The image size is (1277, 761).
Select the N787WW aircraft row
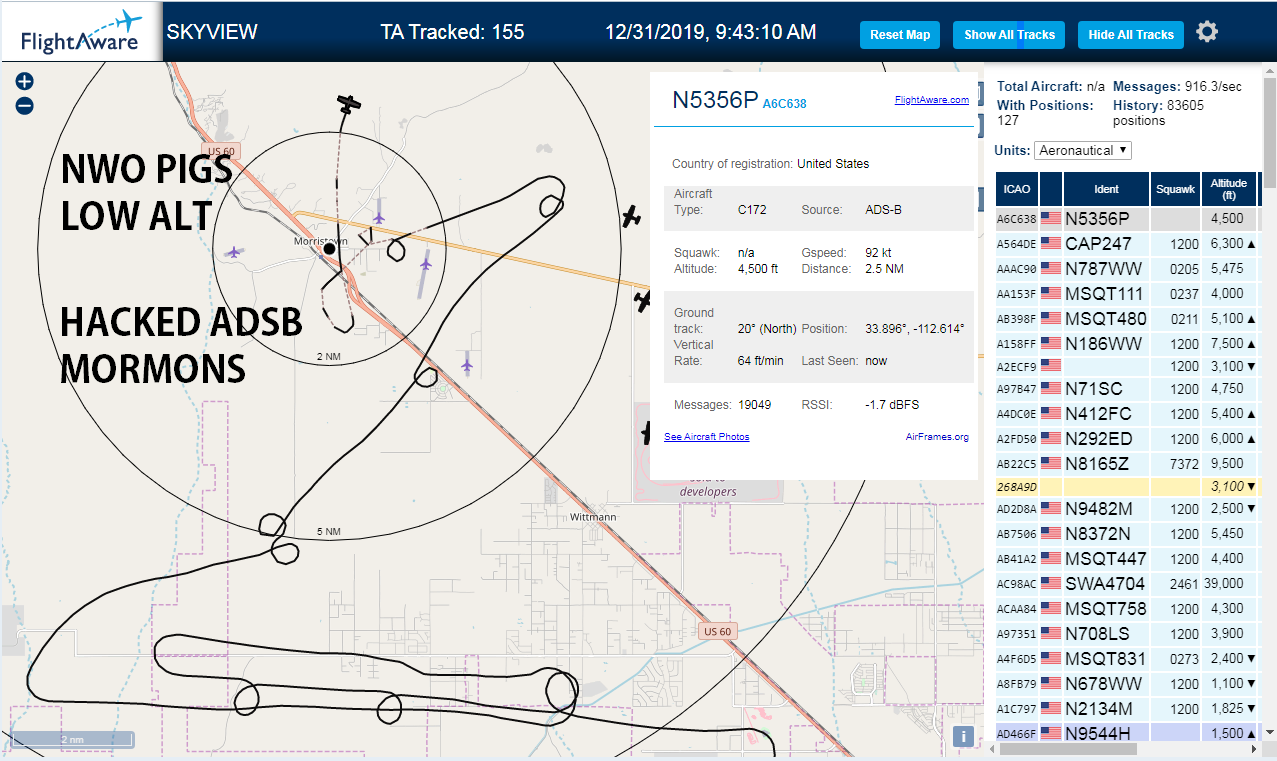1127,269
